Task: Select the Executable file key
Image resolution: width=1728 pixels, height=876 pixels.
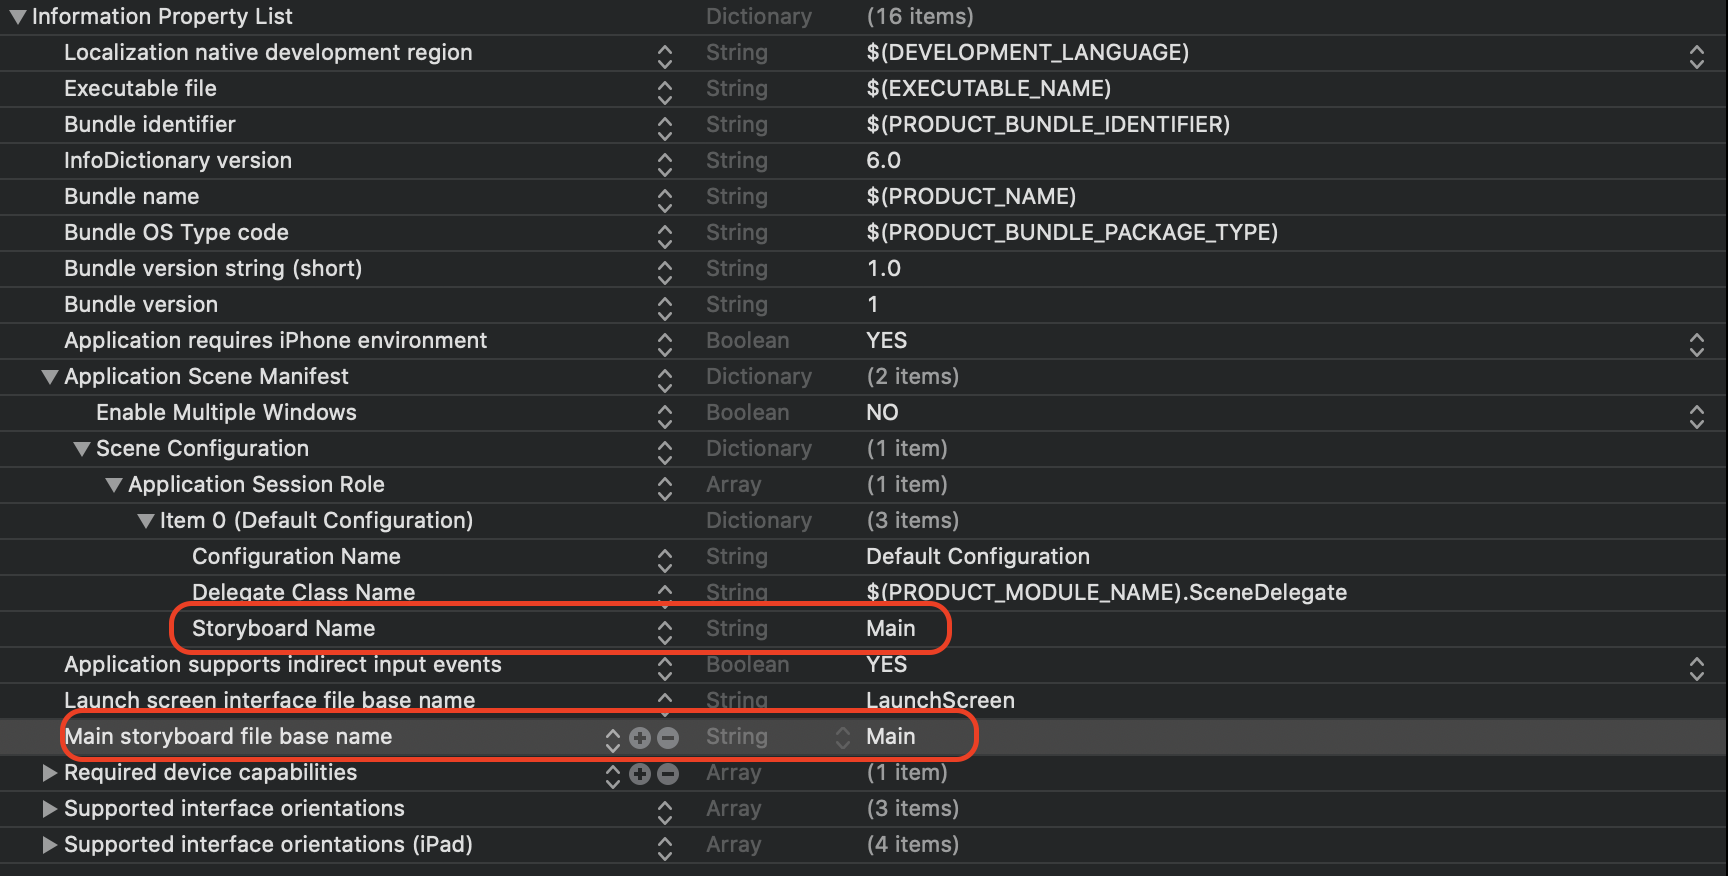Action: pos(140,89)
